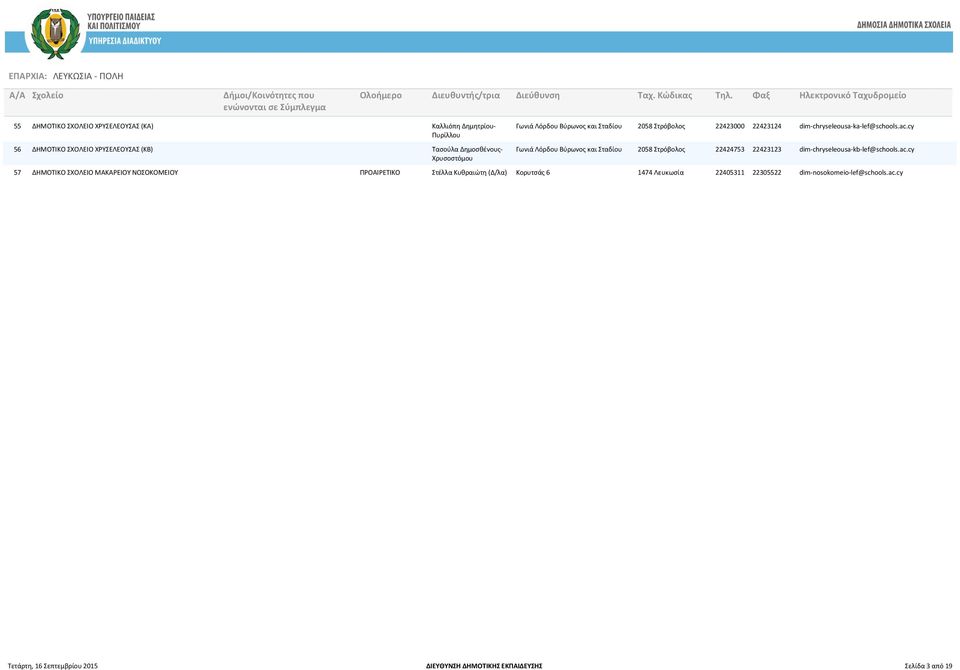Click the 'Ταχ. Κώδικας' column header
Viewport: 960px width, 670px height.
point(664,96)
